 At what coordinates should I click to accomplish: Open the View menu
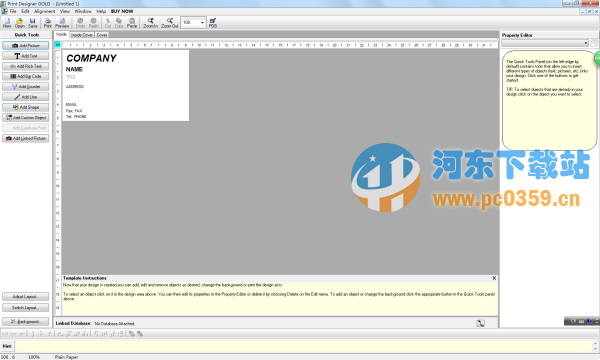(65, 11)
